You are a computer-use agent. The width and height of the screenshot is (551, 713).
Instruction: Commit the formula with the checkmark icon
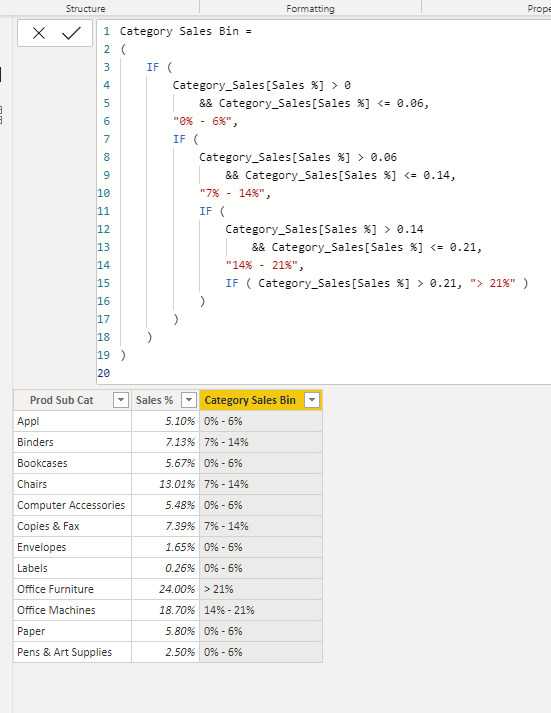coord(71,33)
